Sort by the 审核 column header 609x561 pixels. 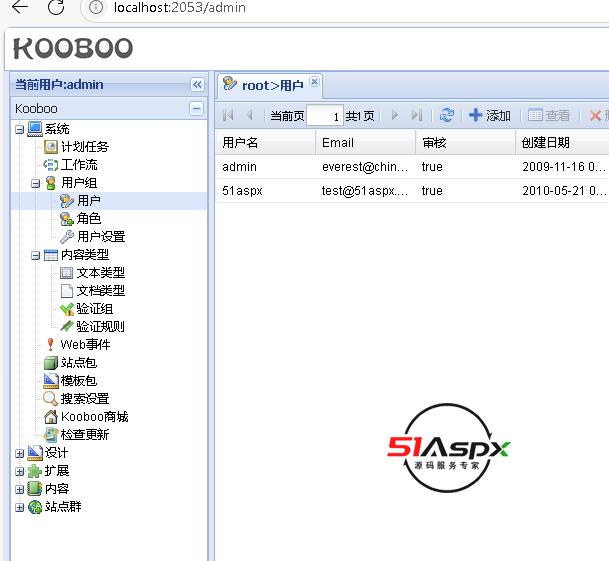click(x=465, y=143)
